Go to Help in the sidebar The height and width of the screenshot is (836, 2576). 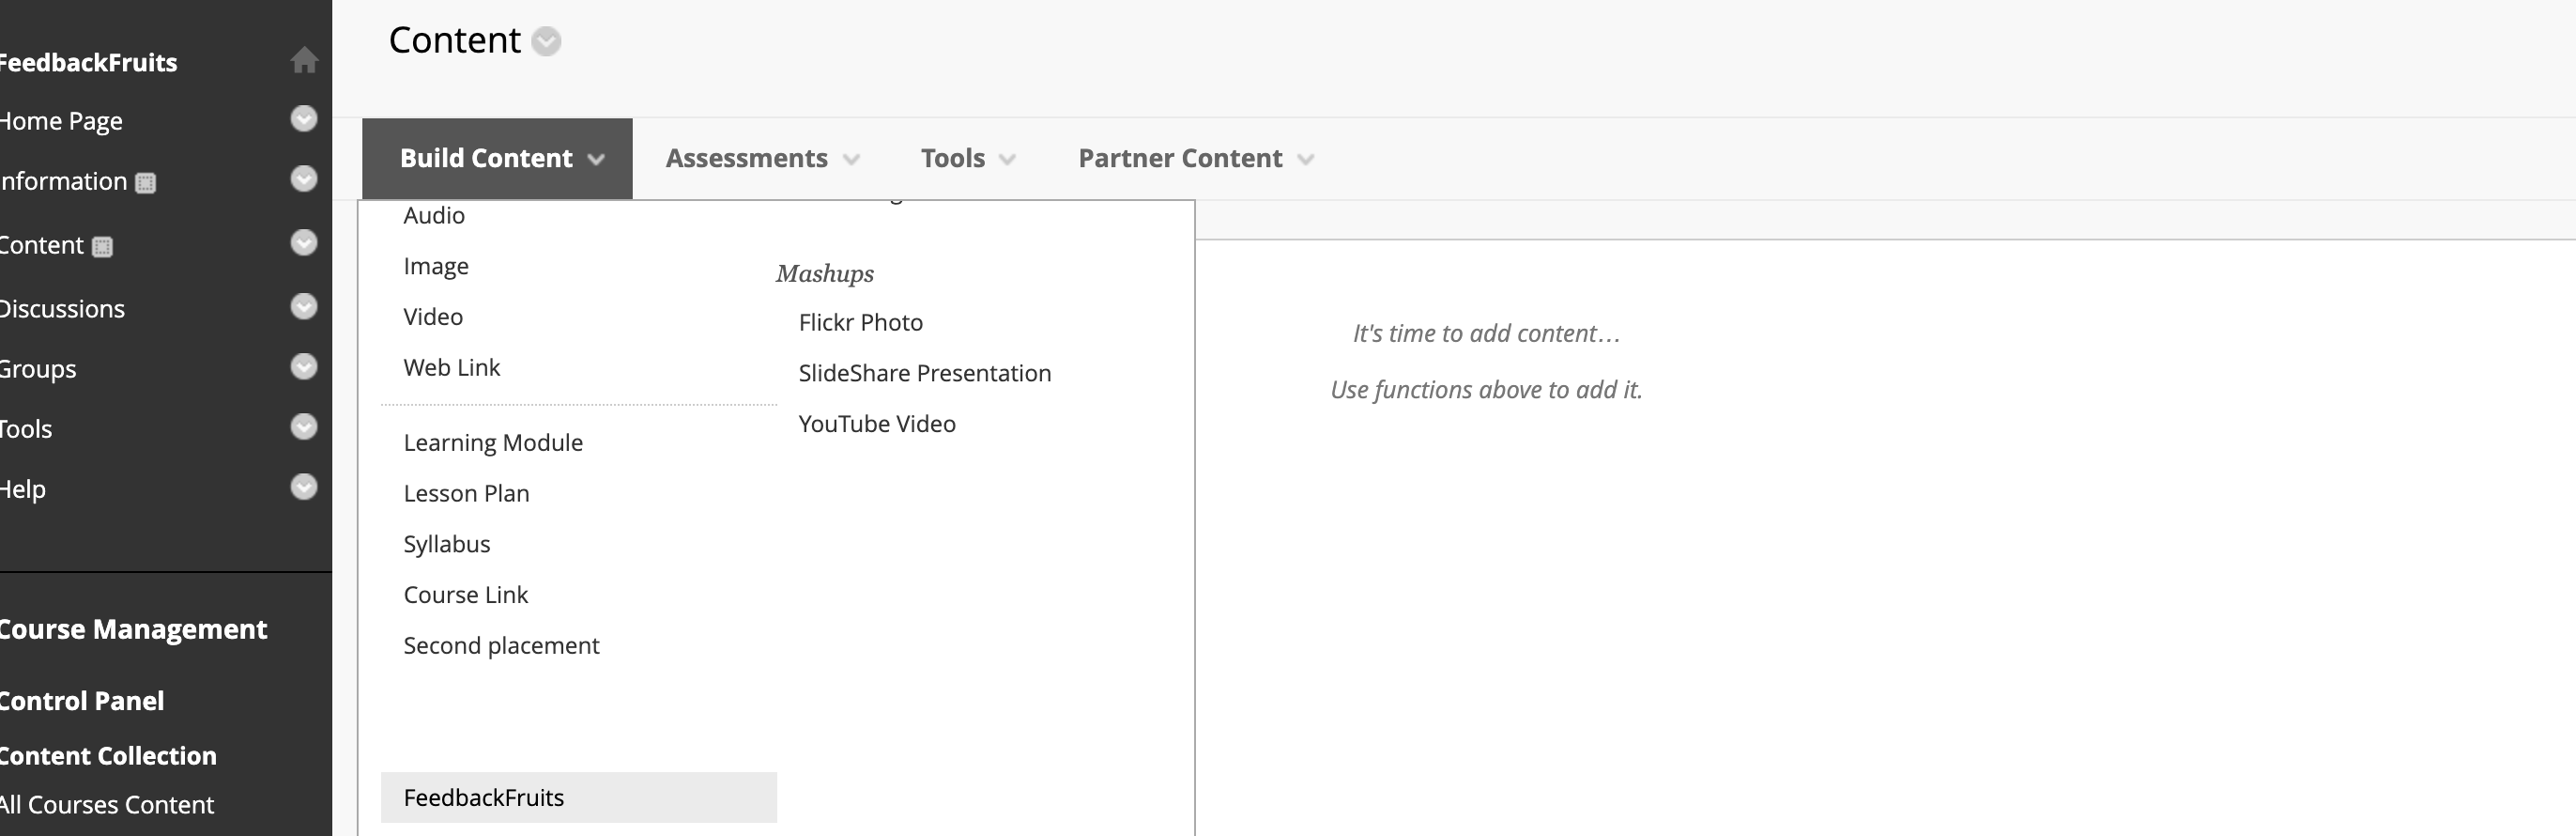[x=23, y=489]
